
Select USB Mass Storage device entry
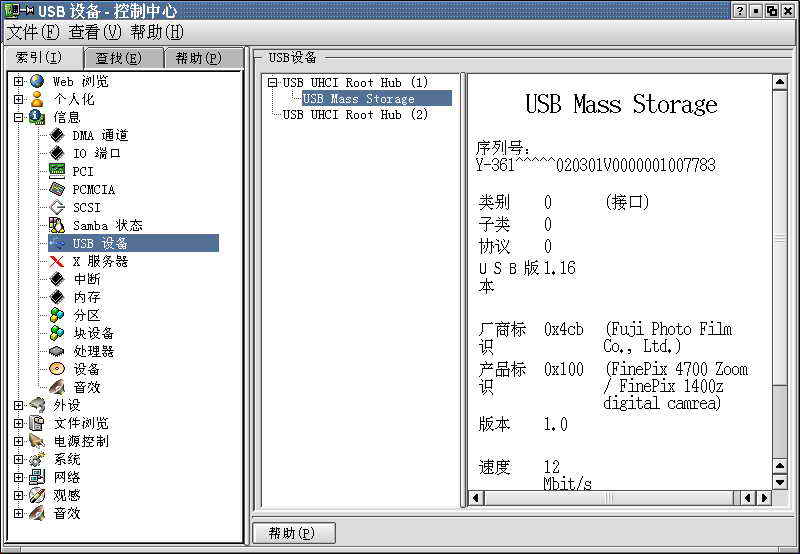pos(377,98)
